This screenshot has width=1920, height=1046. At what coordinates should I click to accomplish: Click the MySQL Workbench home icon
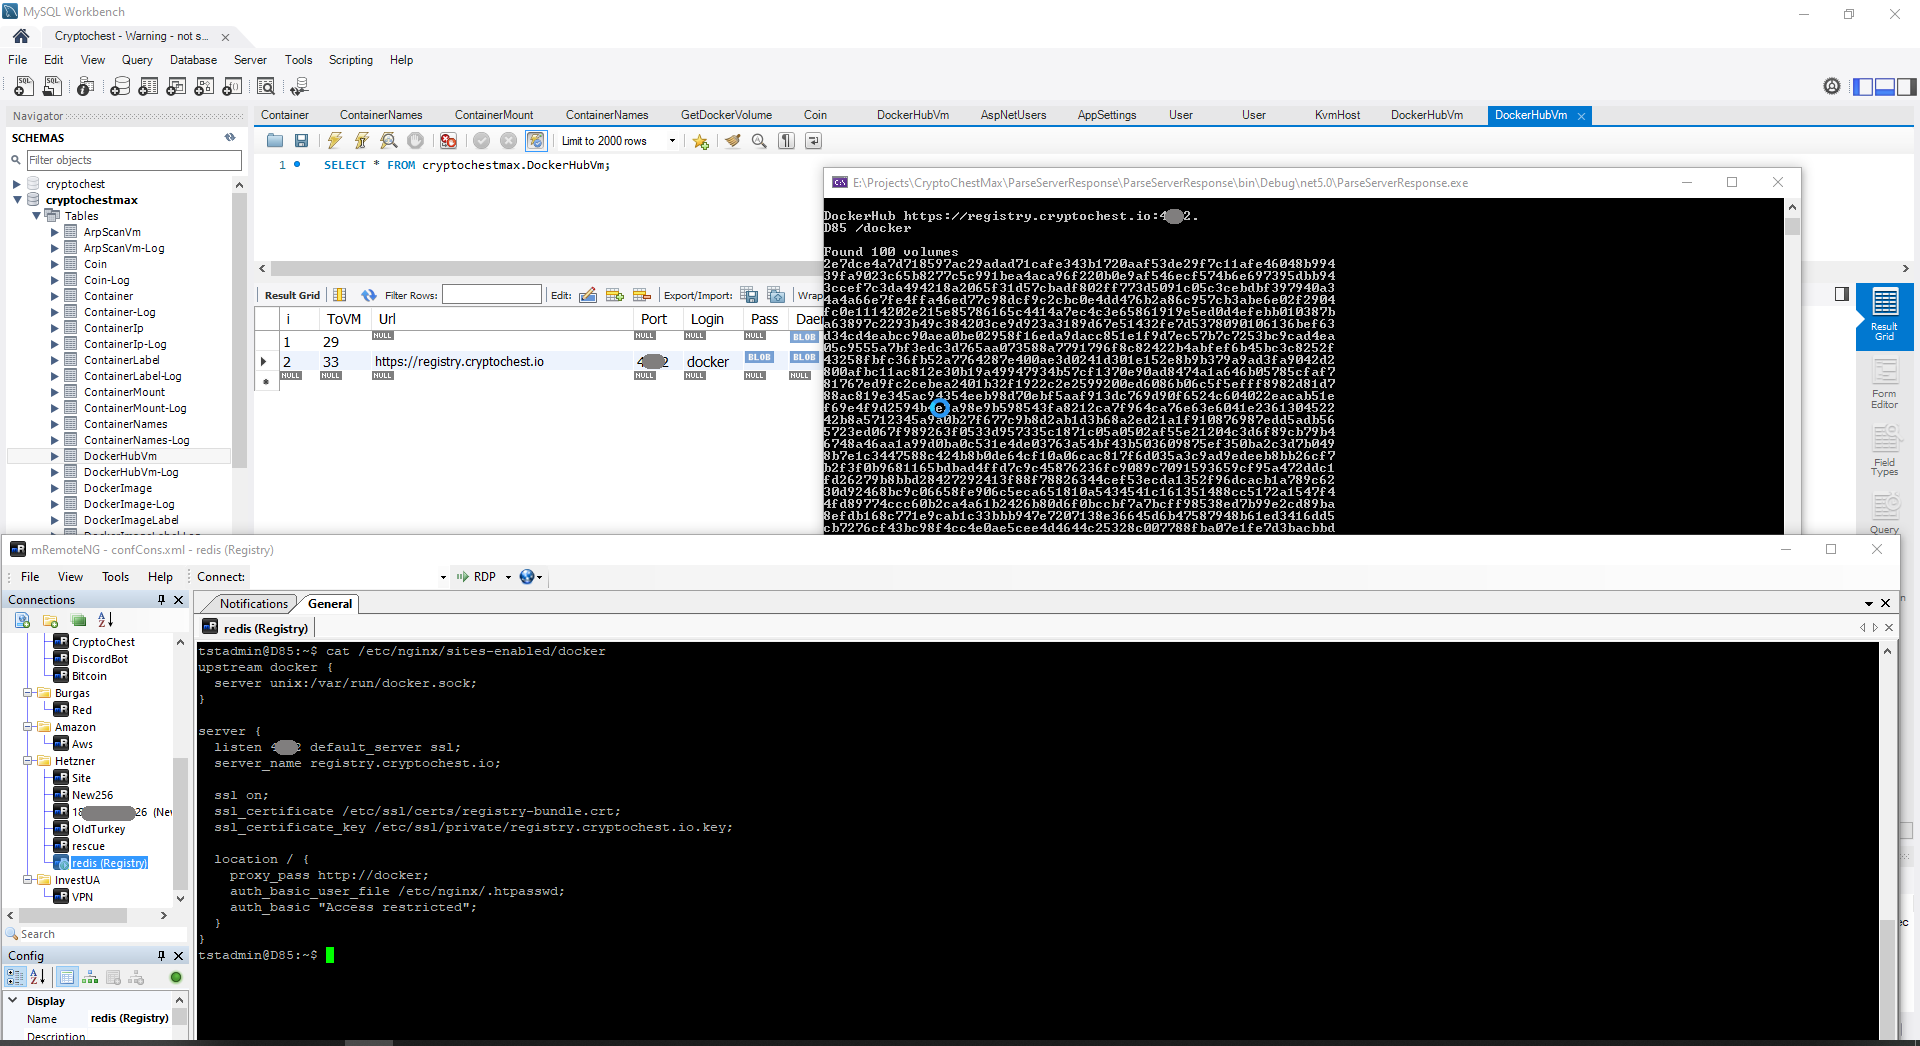21,36
